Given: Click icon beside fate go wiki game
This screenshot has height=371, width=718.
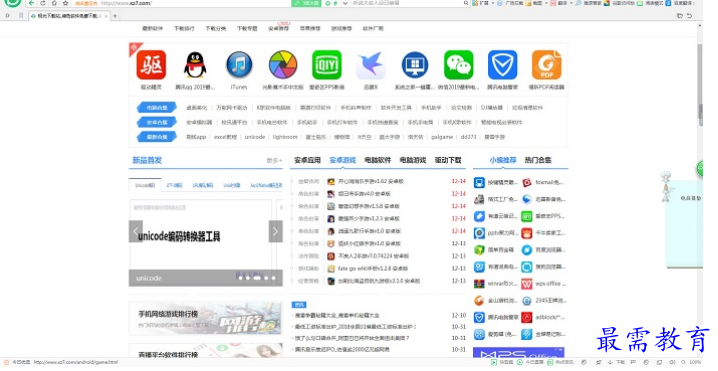Looking at the screenshot, I should click(331, 268).
